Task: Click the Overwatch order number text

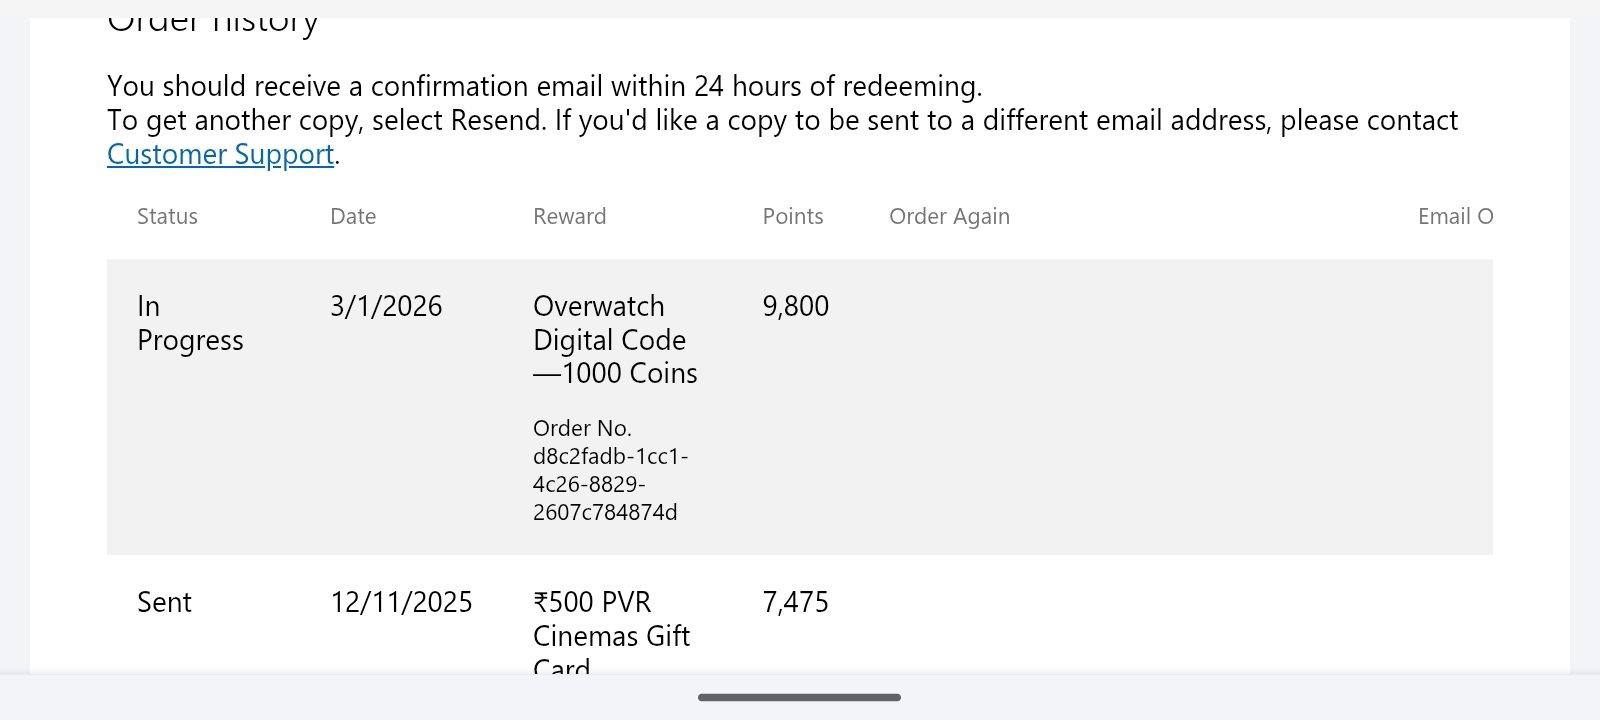Action: pyautogui.click(x=608, y=470)
